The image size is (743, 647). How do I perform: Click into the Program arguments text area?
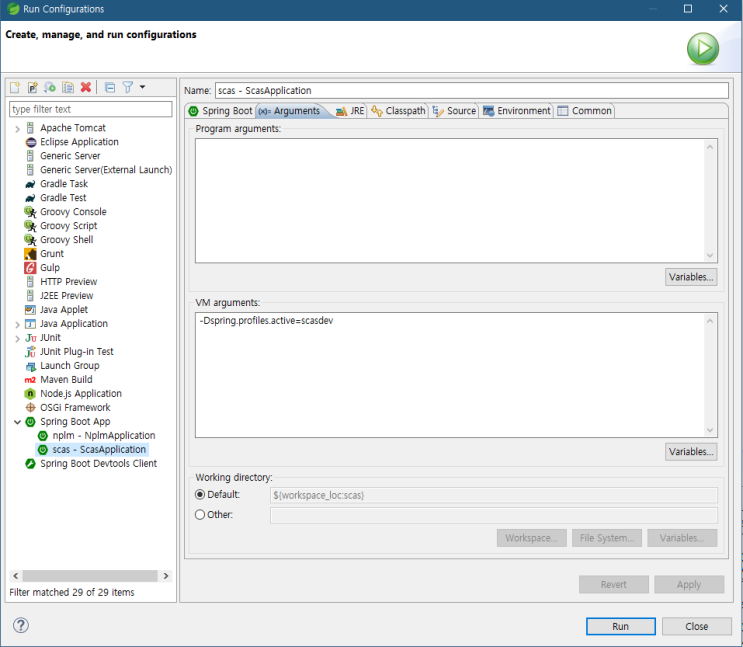[x=456, y=200]
